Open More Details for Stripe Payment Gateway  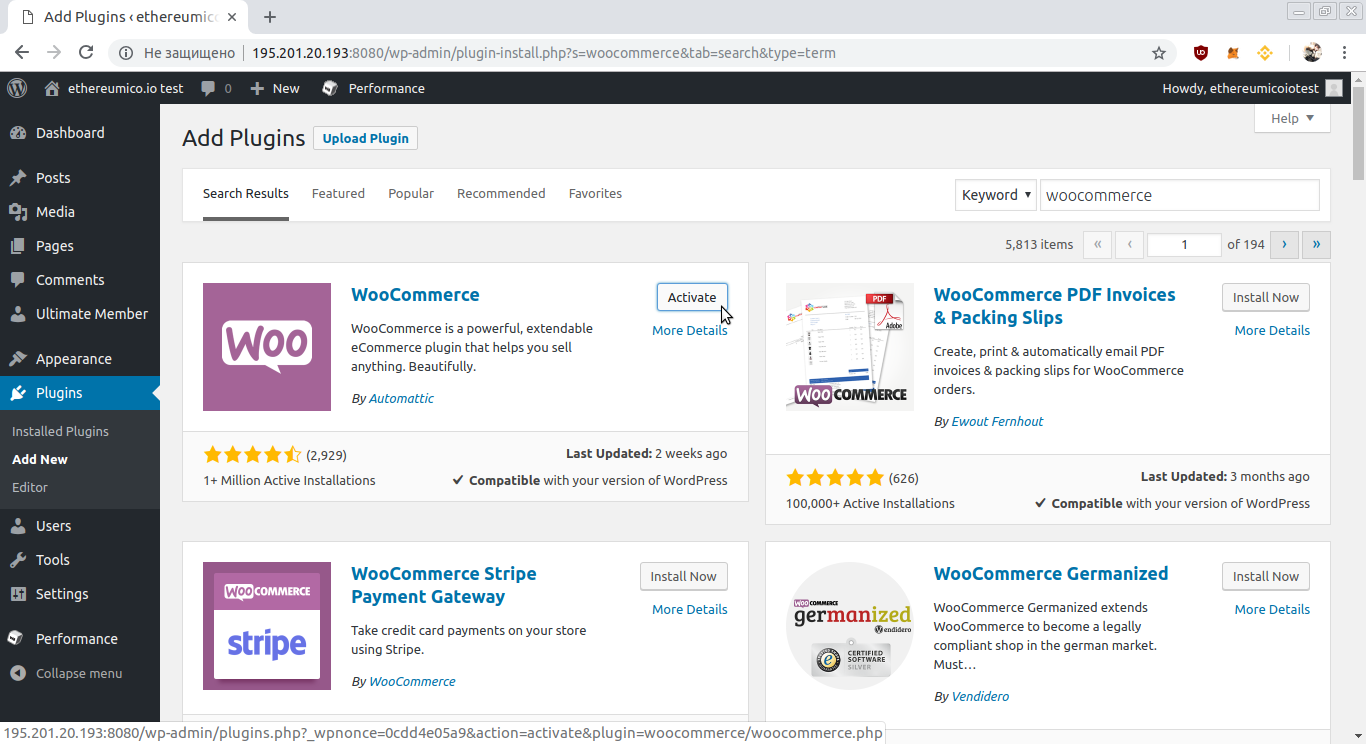coord(690,610)
